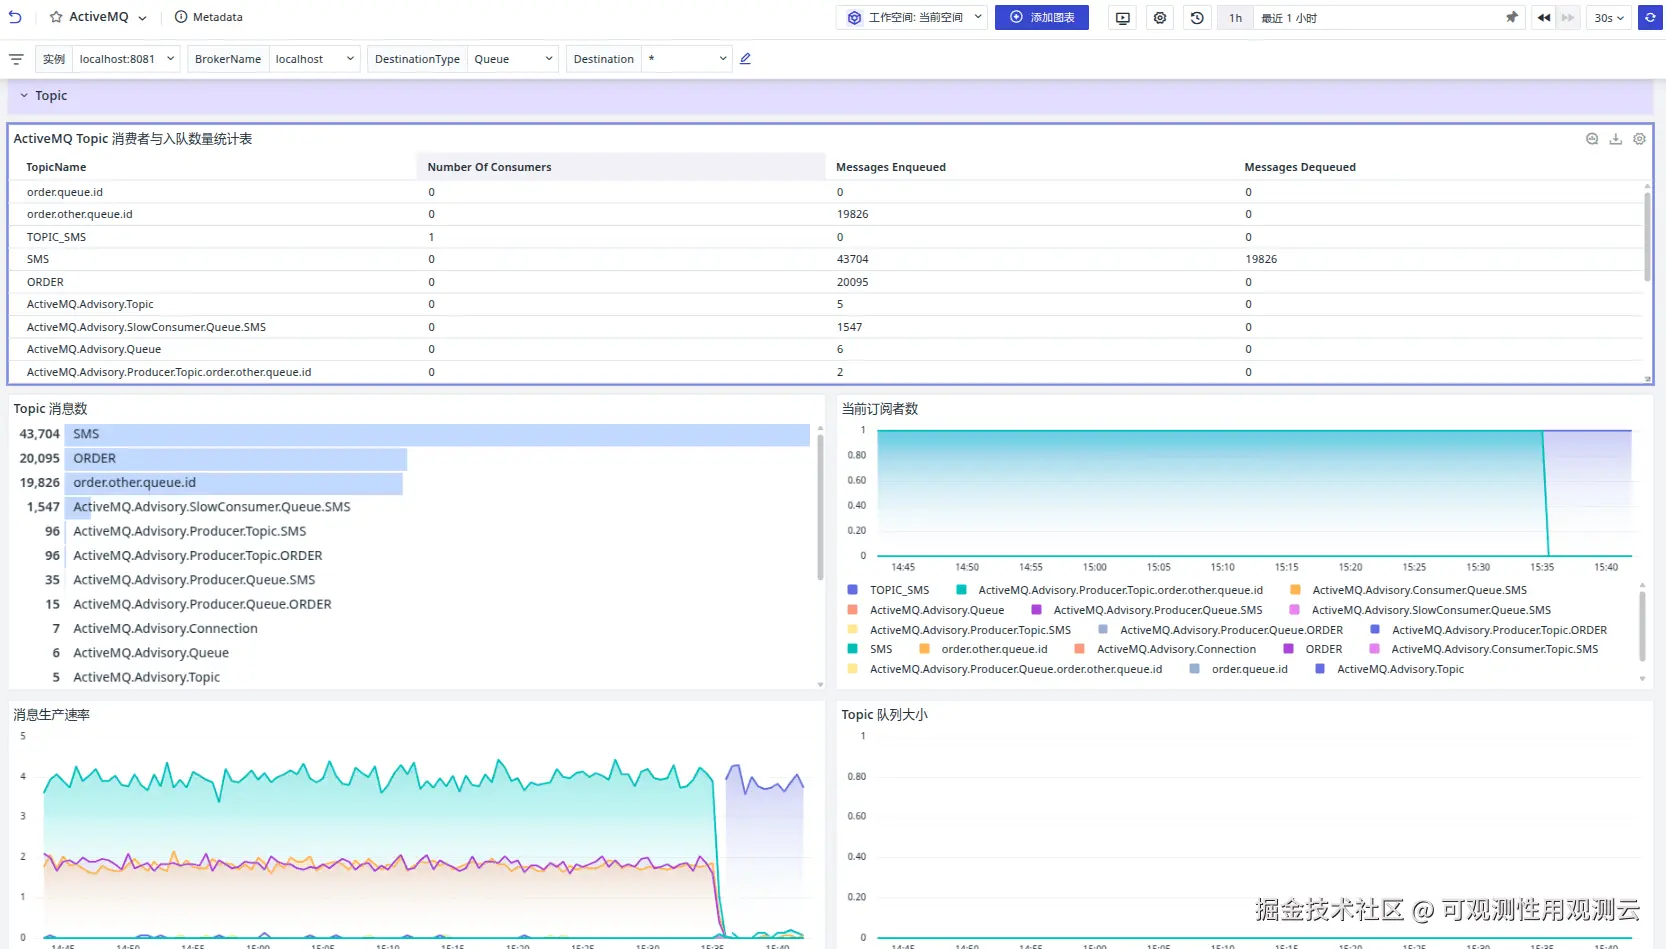The image size is (1666, 949).
Task: Open the DestinationType Queue dropdown
Action: pyautogui.click(x=512, y=59)
